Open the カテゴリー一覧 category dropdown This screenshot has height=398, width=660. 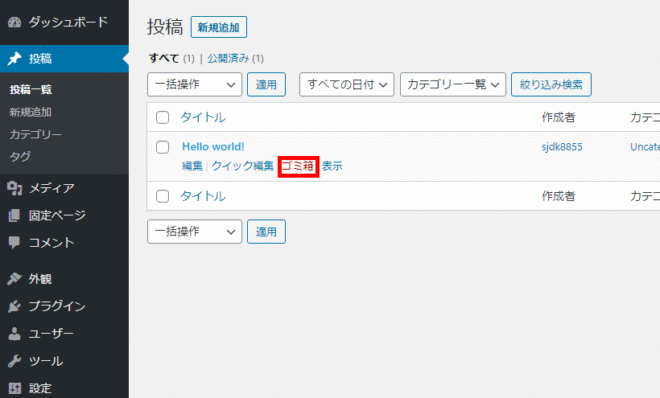coord(453,85)
